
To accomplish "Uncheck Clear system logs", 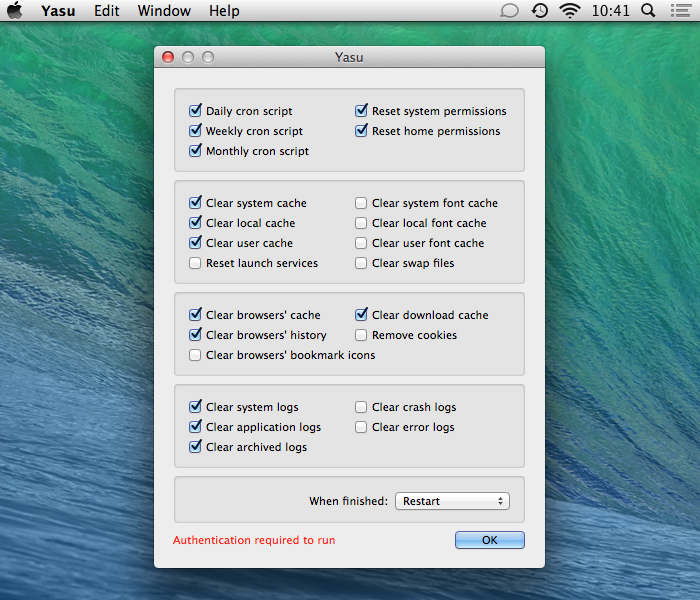I will click(x=195, y=407).
